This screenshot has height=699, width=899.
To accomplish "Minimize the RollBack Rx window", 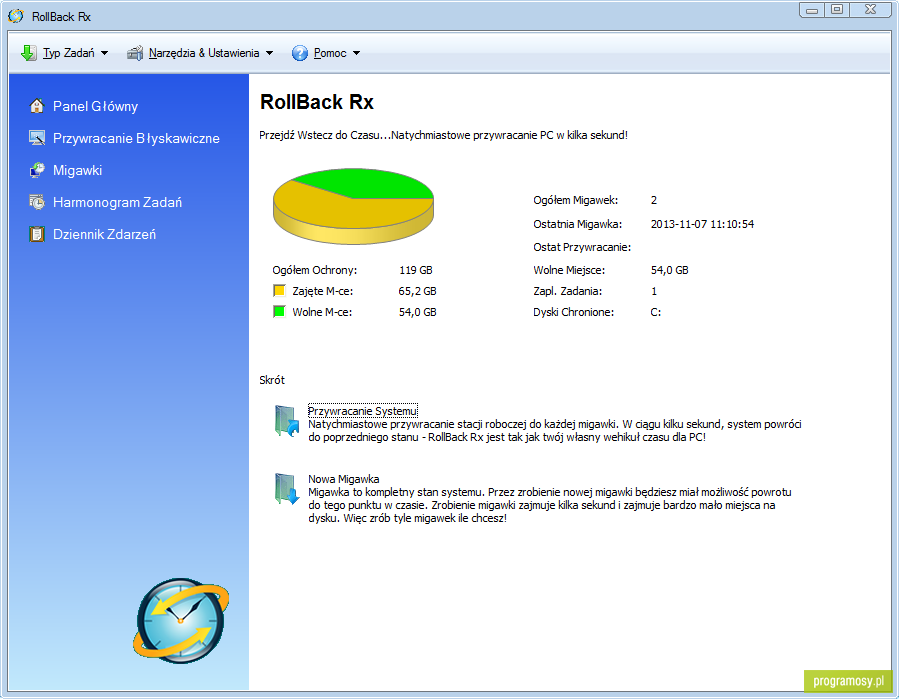I will click(812, 10).
